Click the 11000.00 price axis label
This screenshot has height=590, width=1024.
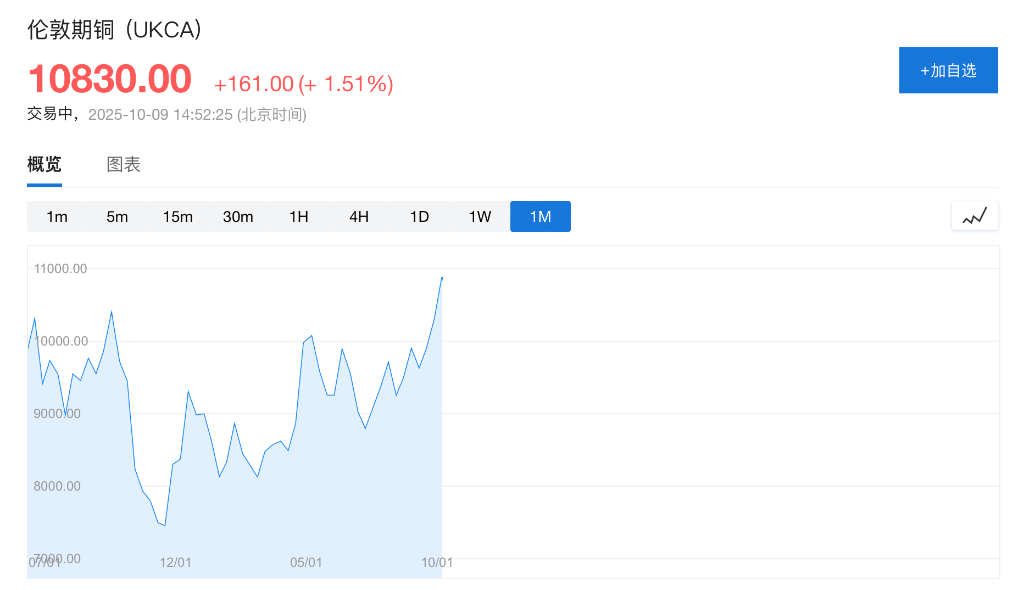click(60, 269)
